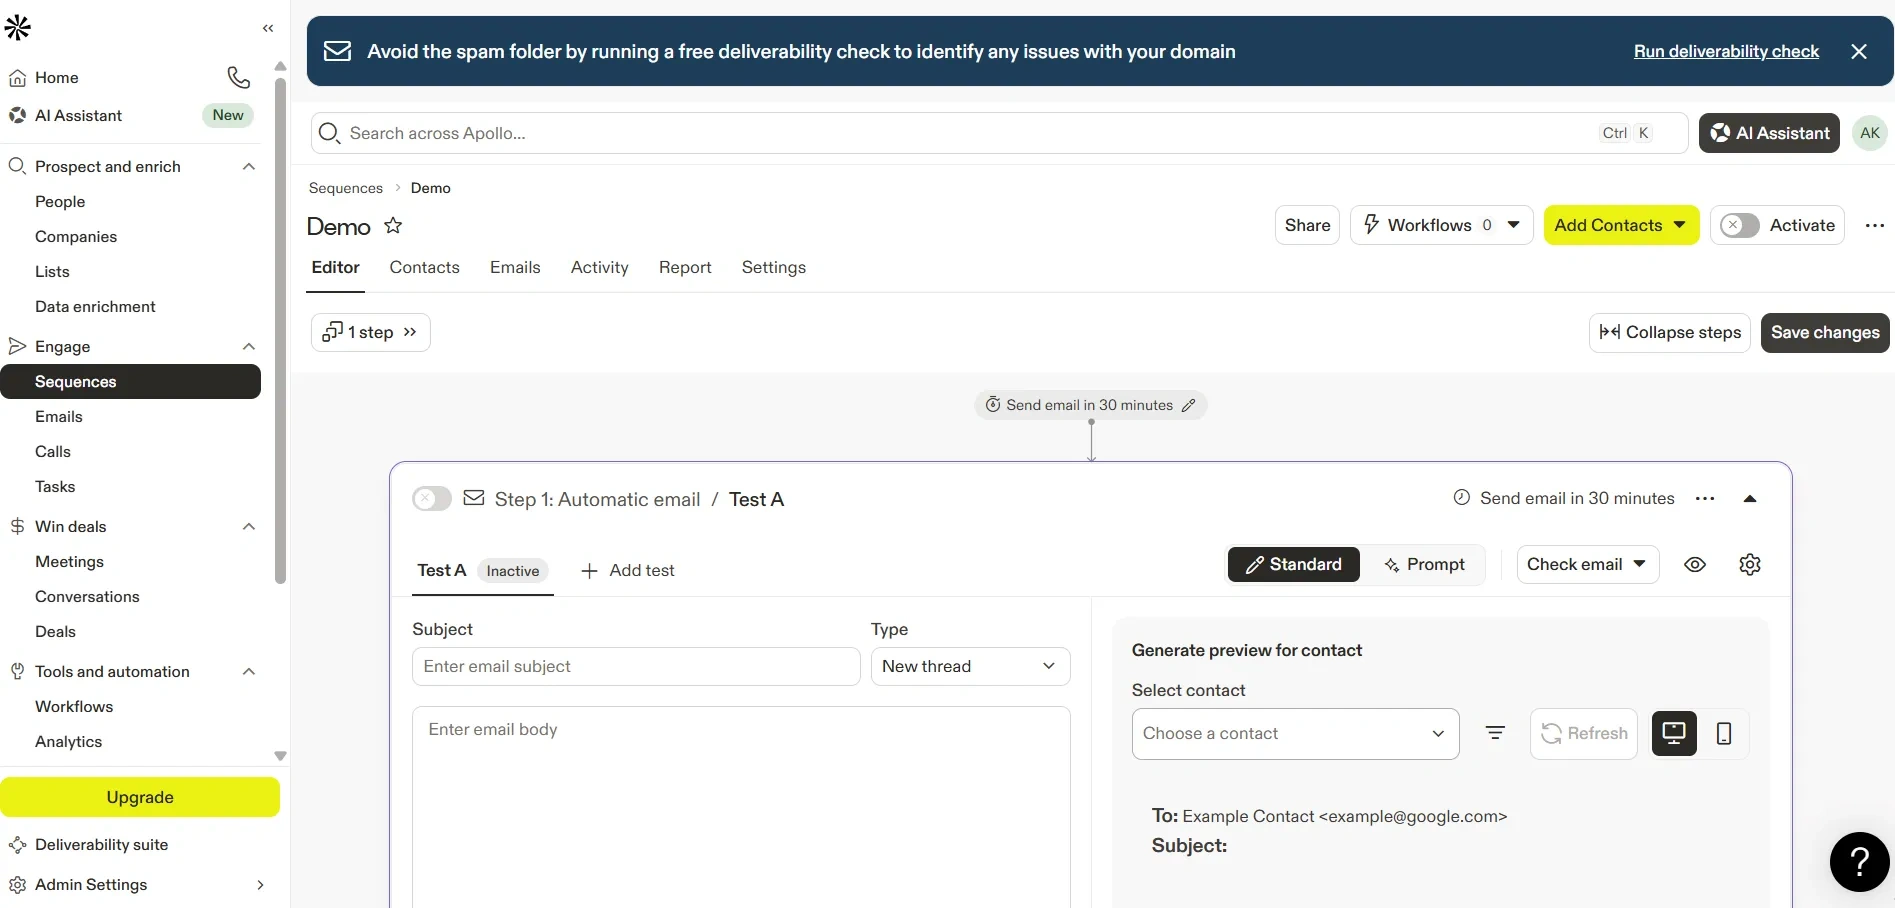The height and width of the screenshot is (908, 1895).
Task: Click the Enter email subject field
Action: click(636, 667)
